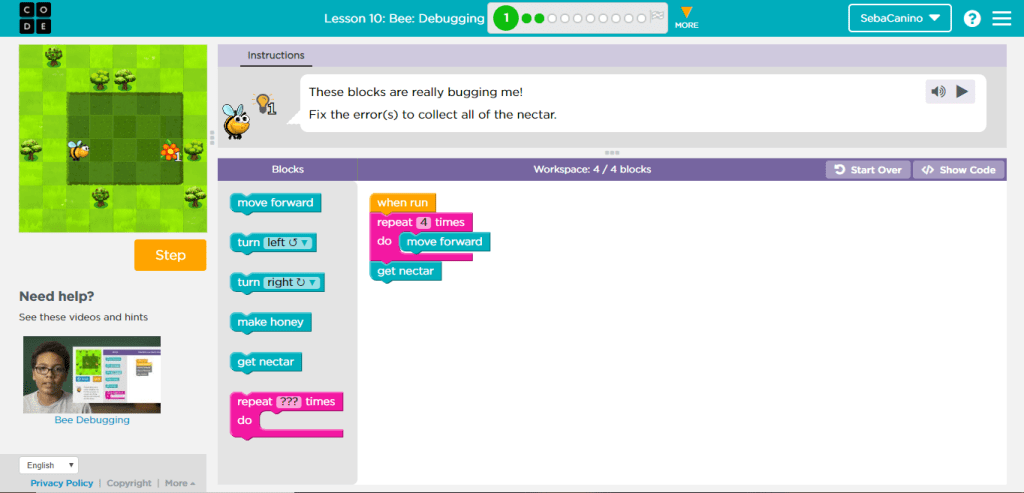Play the instructions audio

click(x=962, y=92)
